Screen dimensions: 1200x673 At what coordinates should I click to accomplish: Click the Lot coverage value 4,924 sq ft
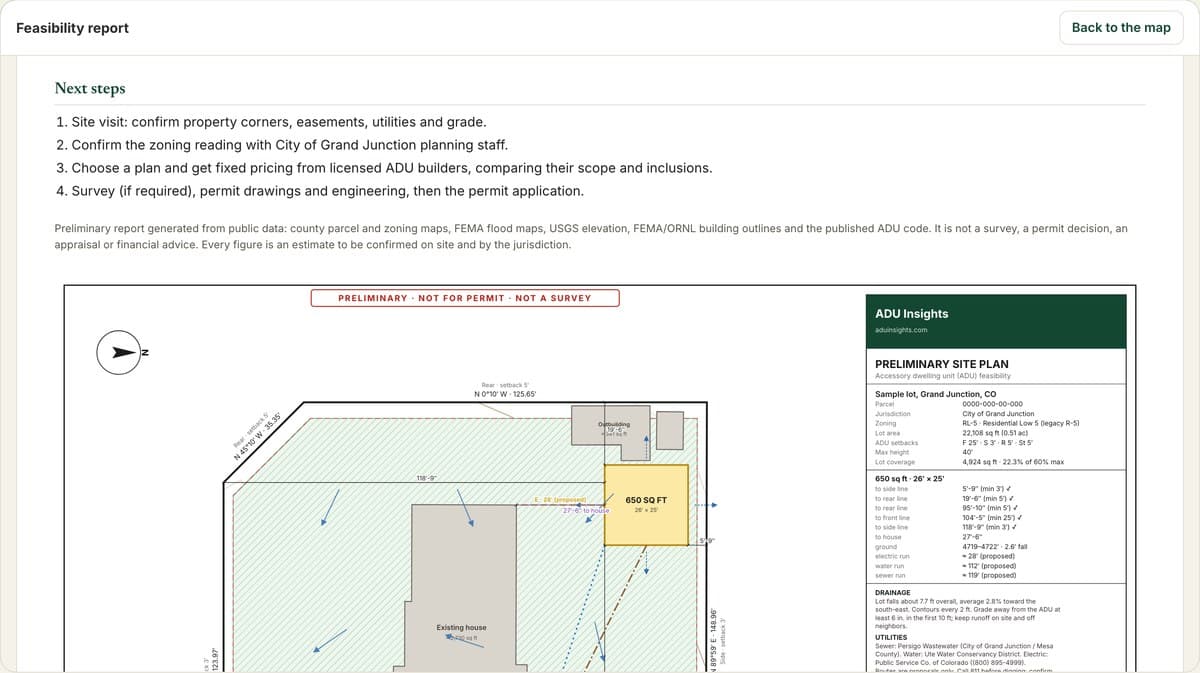point(1013,462)
